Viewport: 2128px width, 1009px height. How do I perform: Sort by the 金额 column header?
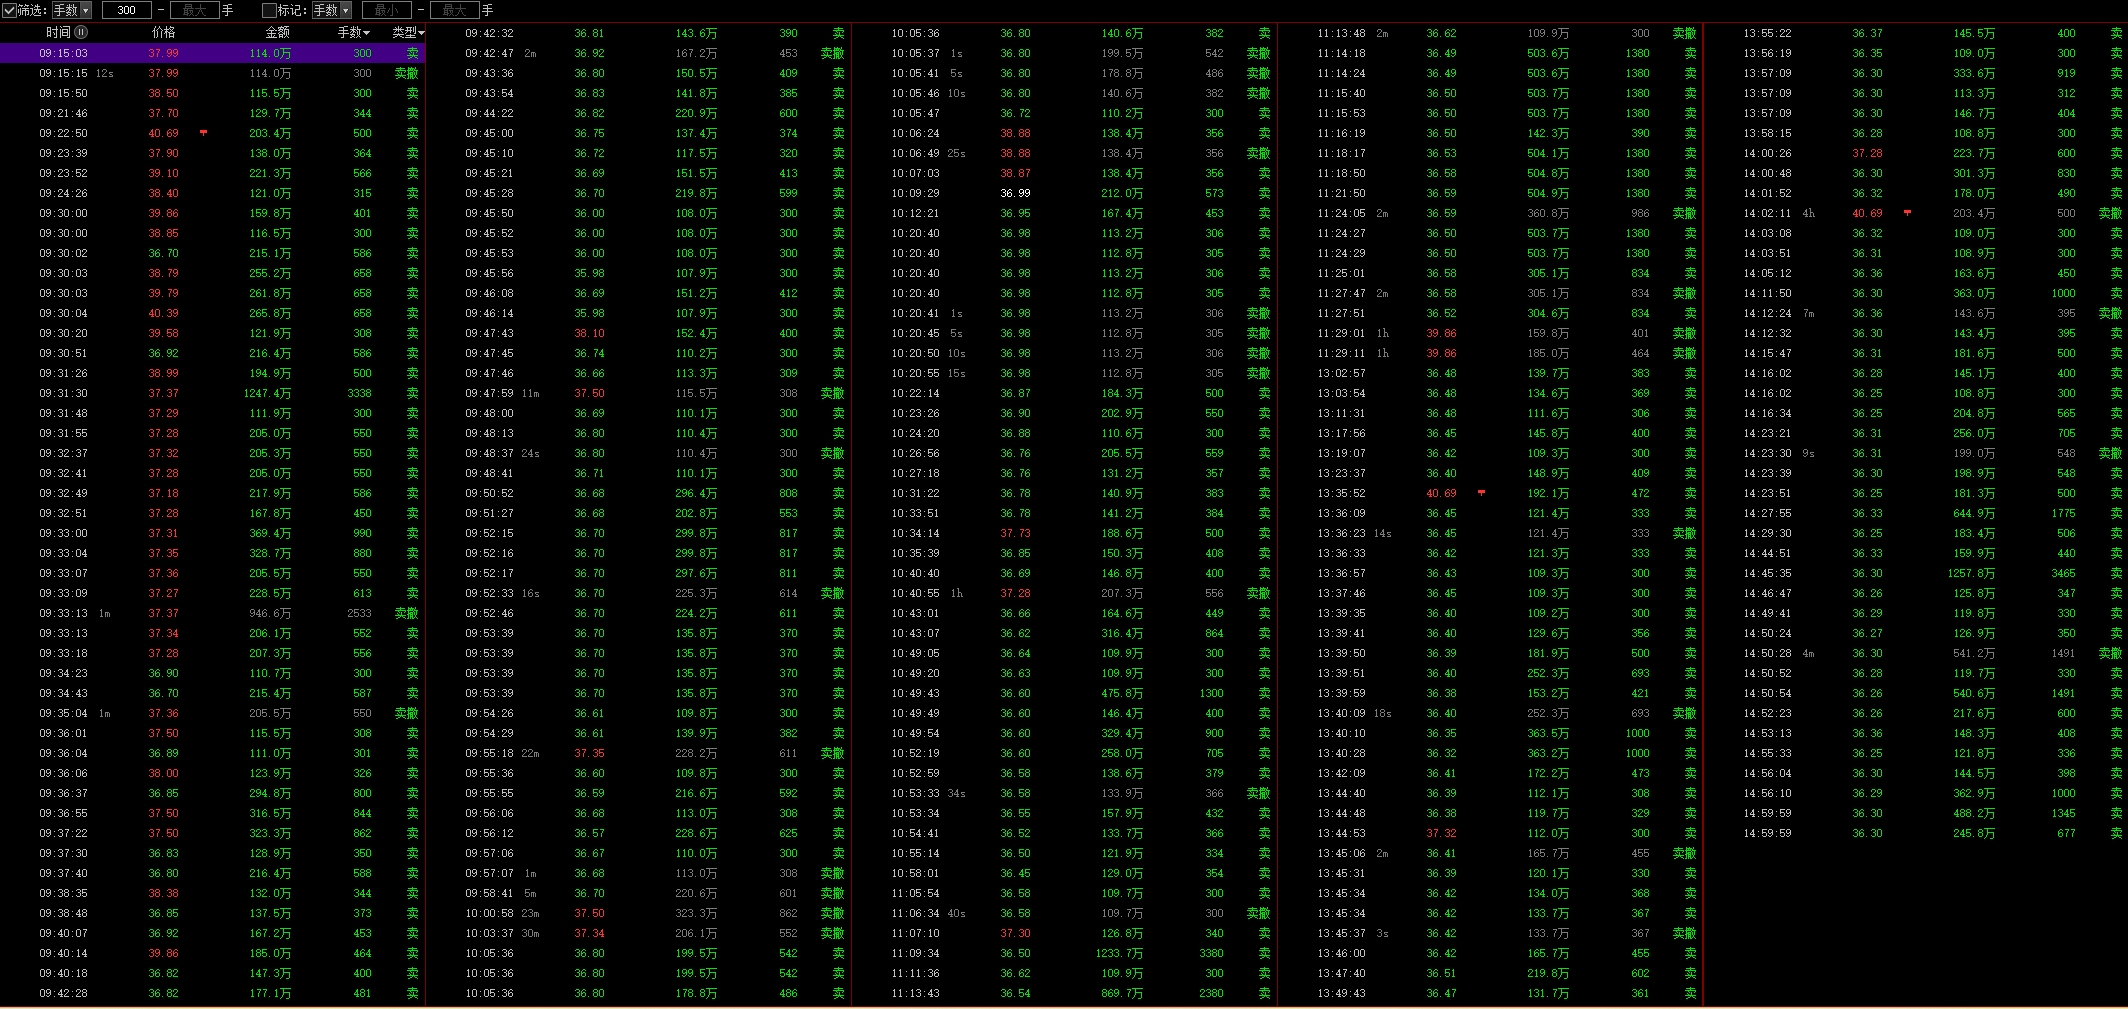click(x=277, y=32)
